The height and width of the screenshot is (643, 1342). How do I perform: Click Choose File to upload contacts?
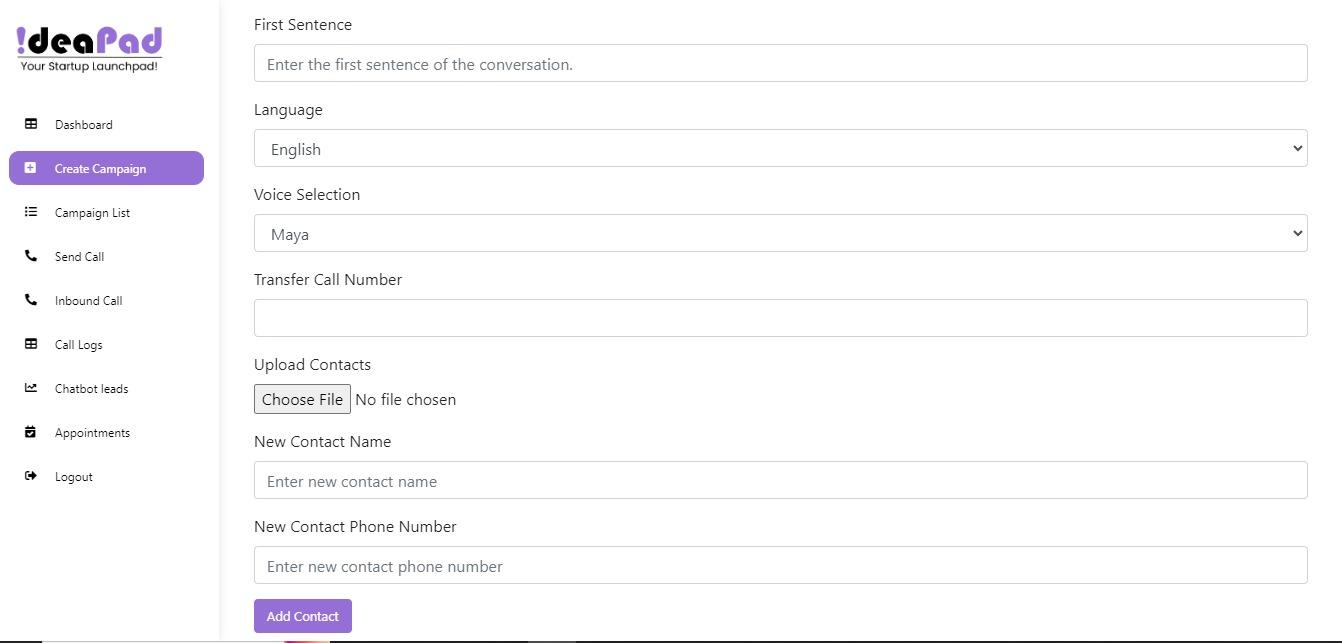(x=302, y=399)
